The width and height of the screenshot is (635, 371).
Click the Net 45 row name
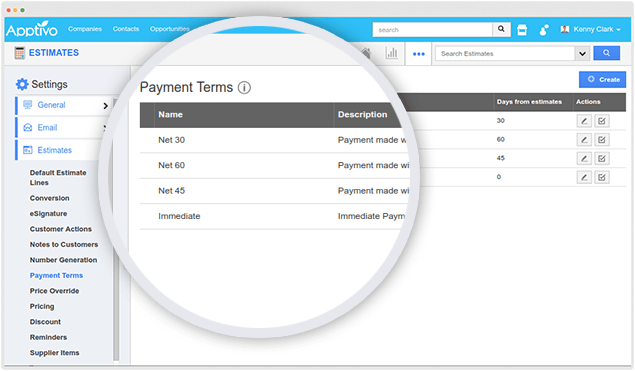click(x=171, y=191)
